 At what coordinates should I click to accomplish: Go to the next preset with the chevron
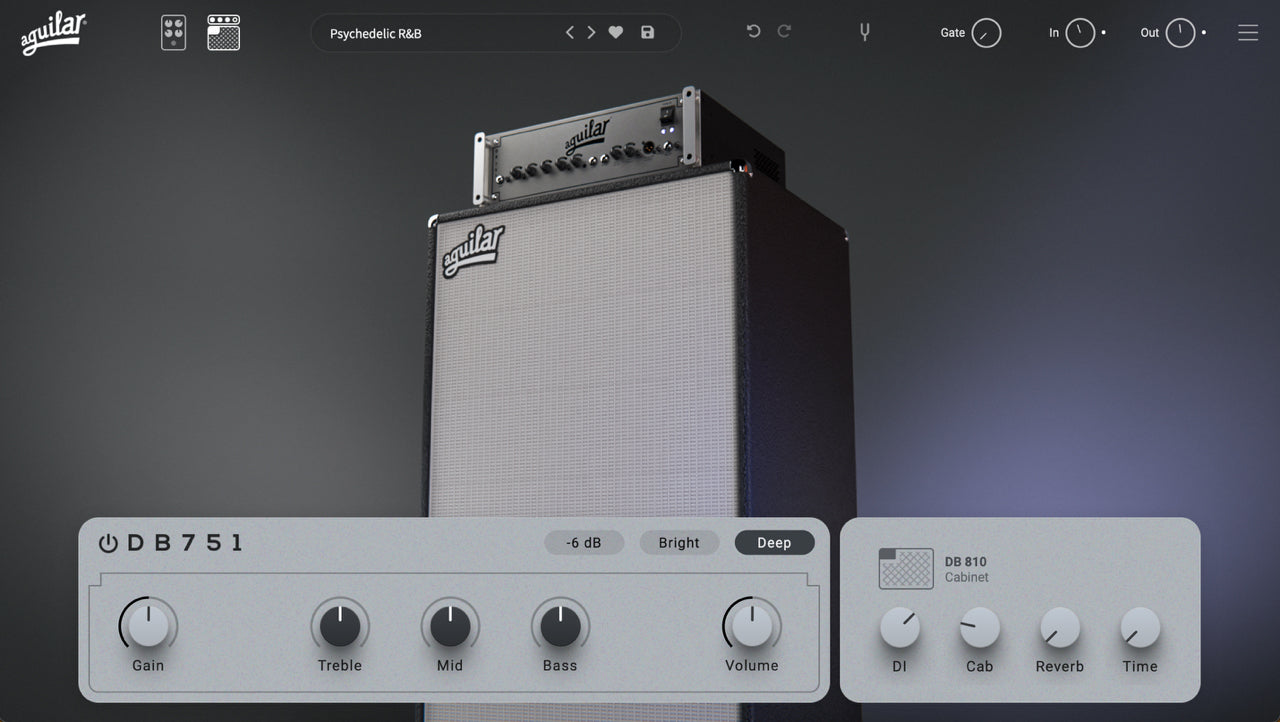click(590, 32)
